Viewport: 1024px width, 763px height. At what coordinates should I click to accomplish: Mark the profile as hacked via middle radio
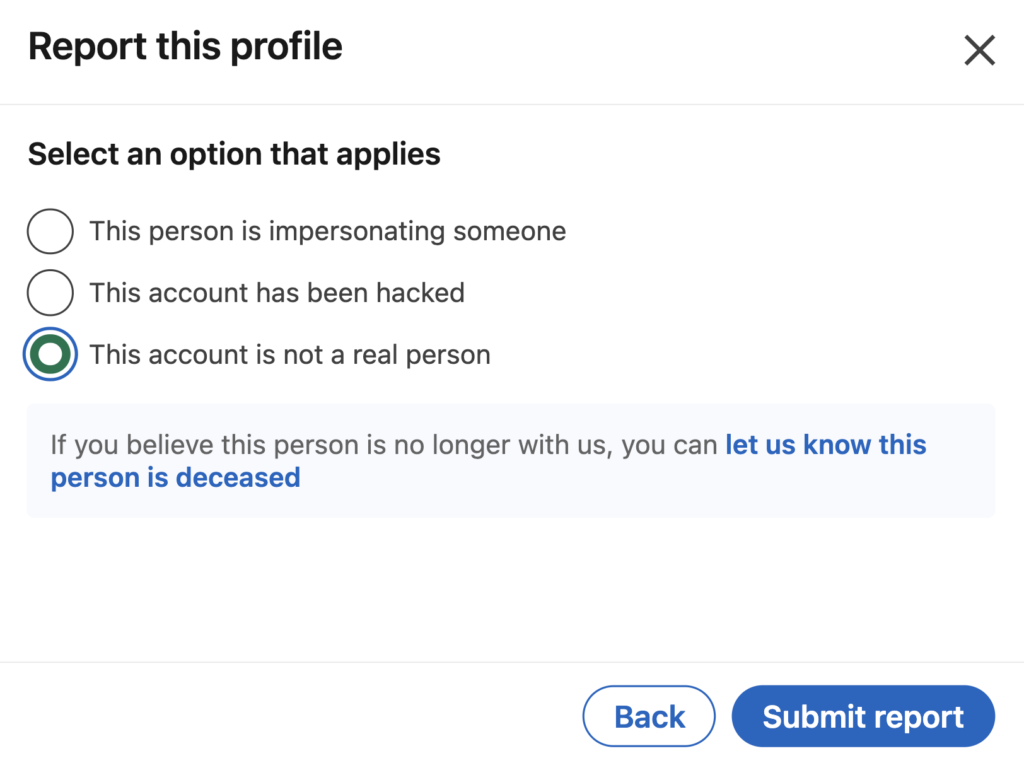tap(50, 293)
